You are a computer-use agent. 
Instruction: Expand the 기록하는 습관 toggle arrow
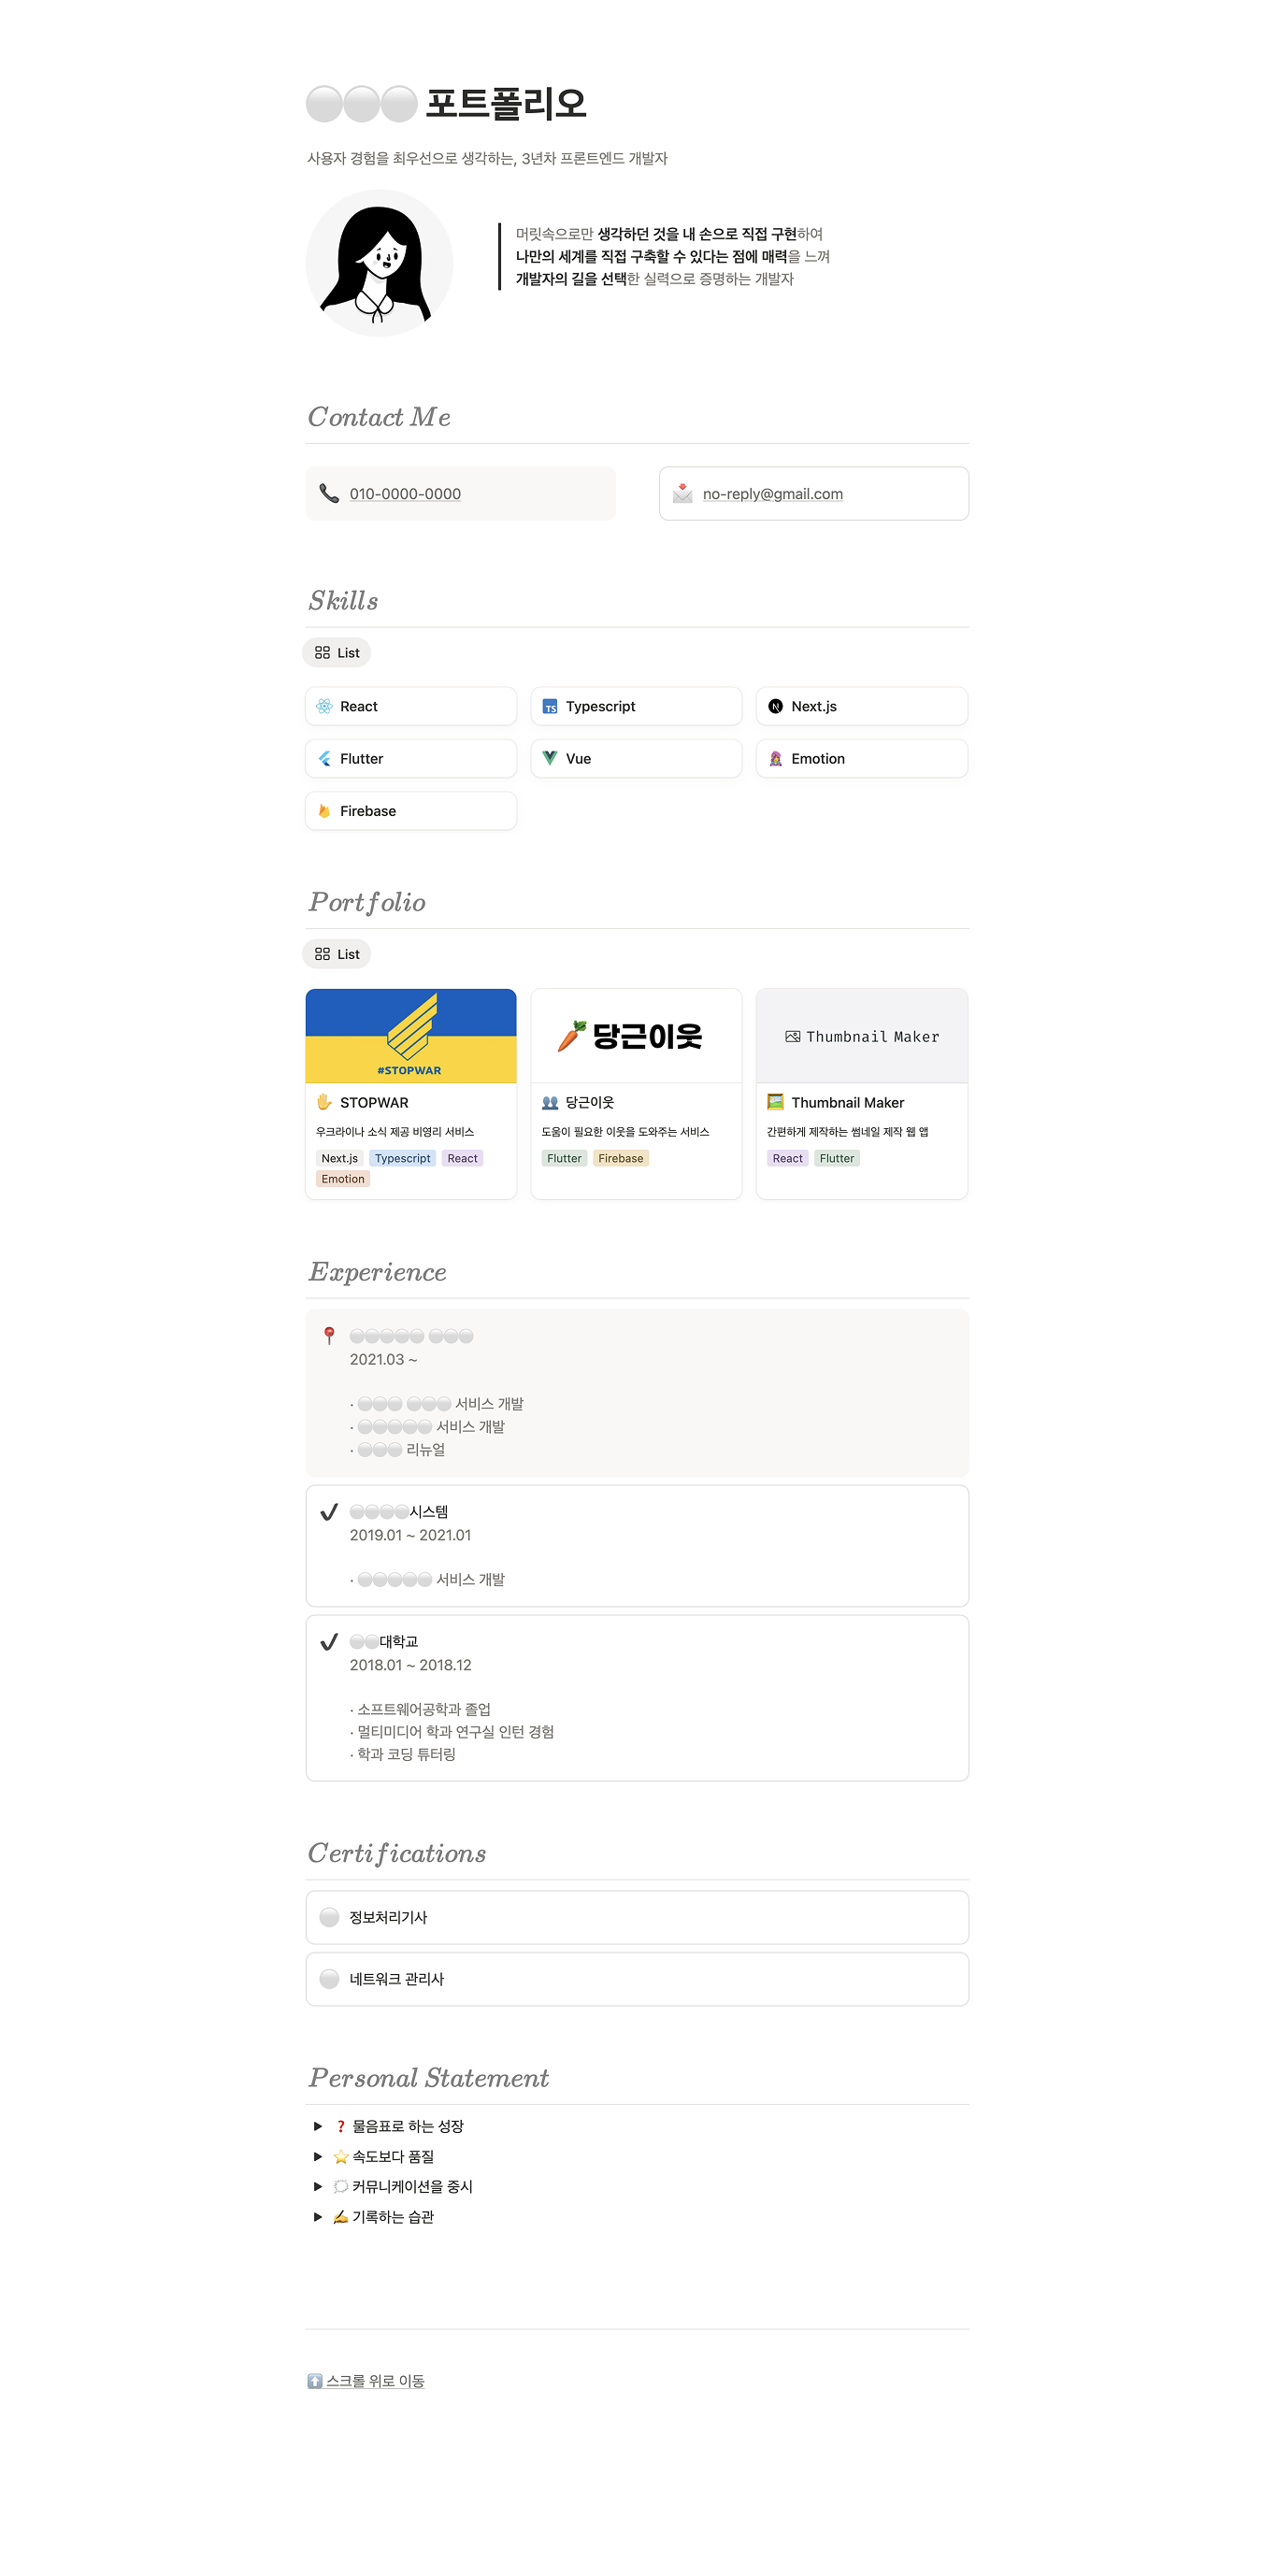click(318, 2217)
